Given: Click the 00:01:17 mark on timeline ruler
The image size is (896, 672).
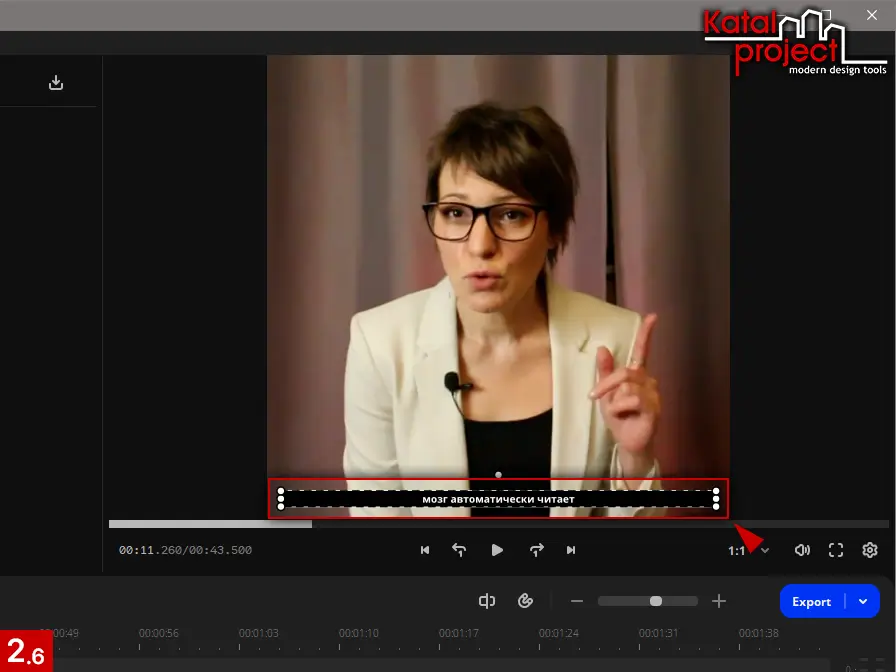Looking at the screenshot, I should (458, 633).
